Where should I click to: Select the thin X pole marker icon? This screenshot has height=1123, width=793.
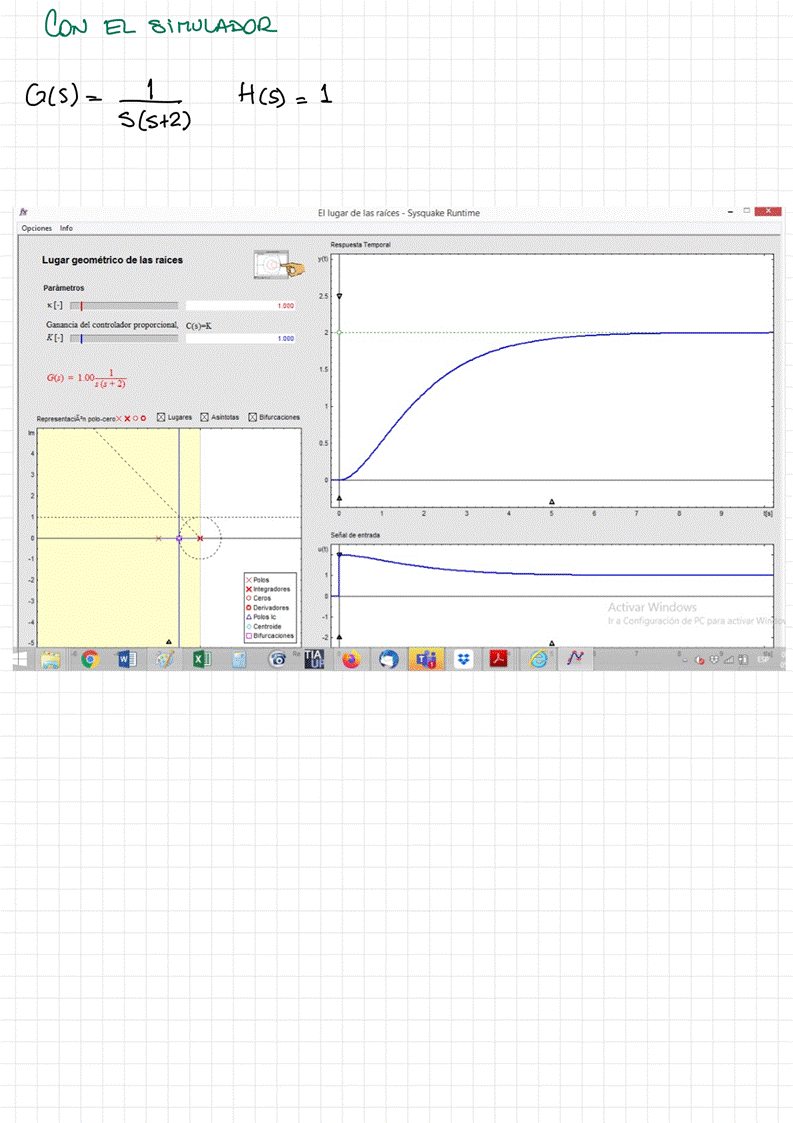point(118,418)
